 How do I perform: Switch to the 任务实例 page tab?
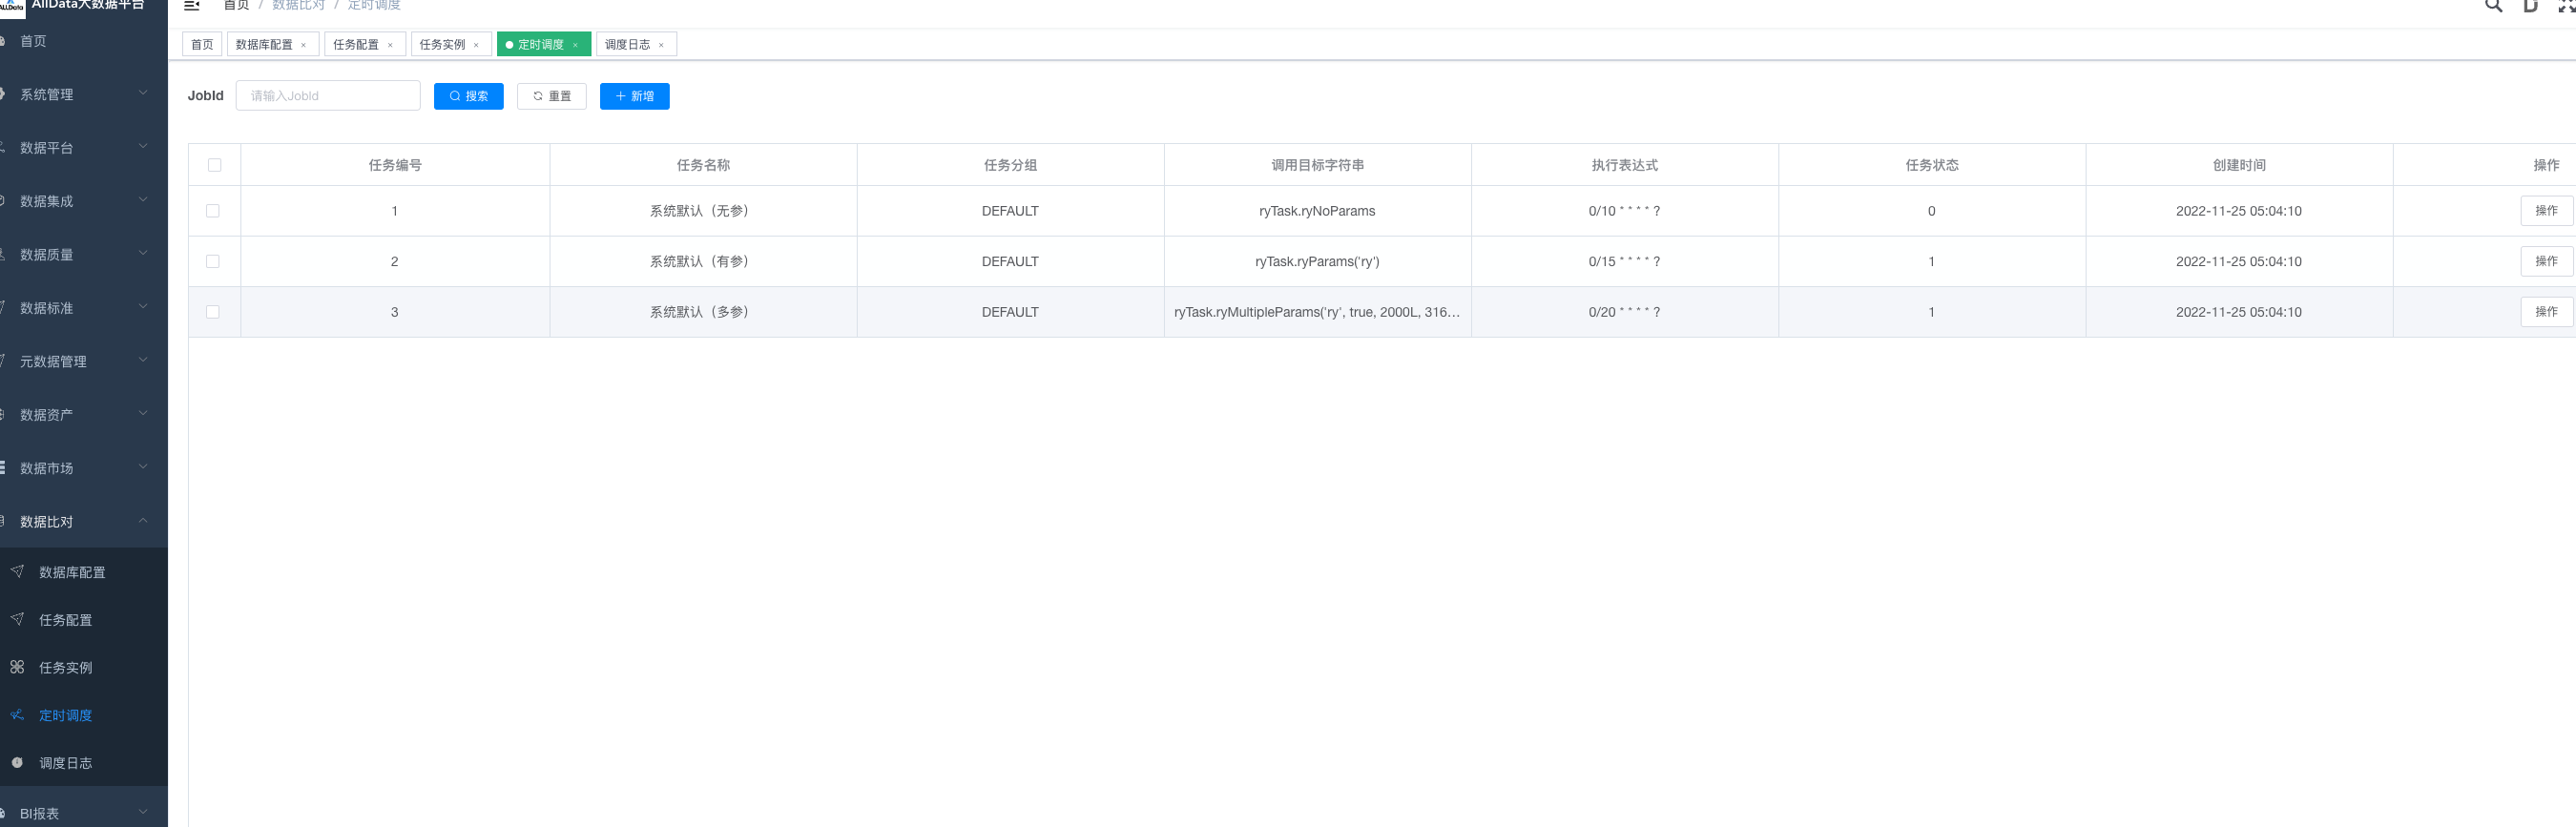pyautogui.click(x=442, y=45)
